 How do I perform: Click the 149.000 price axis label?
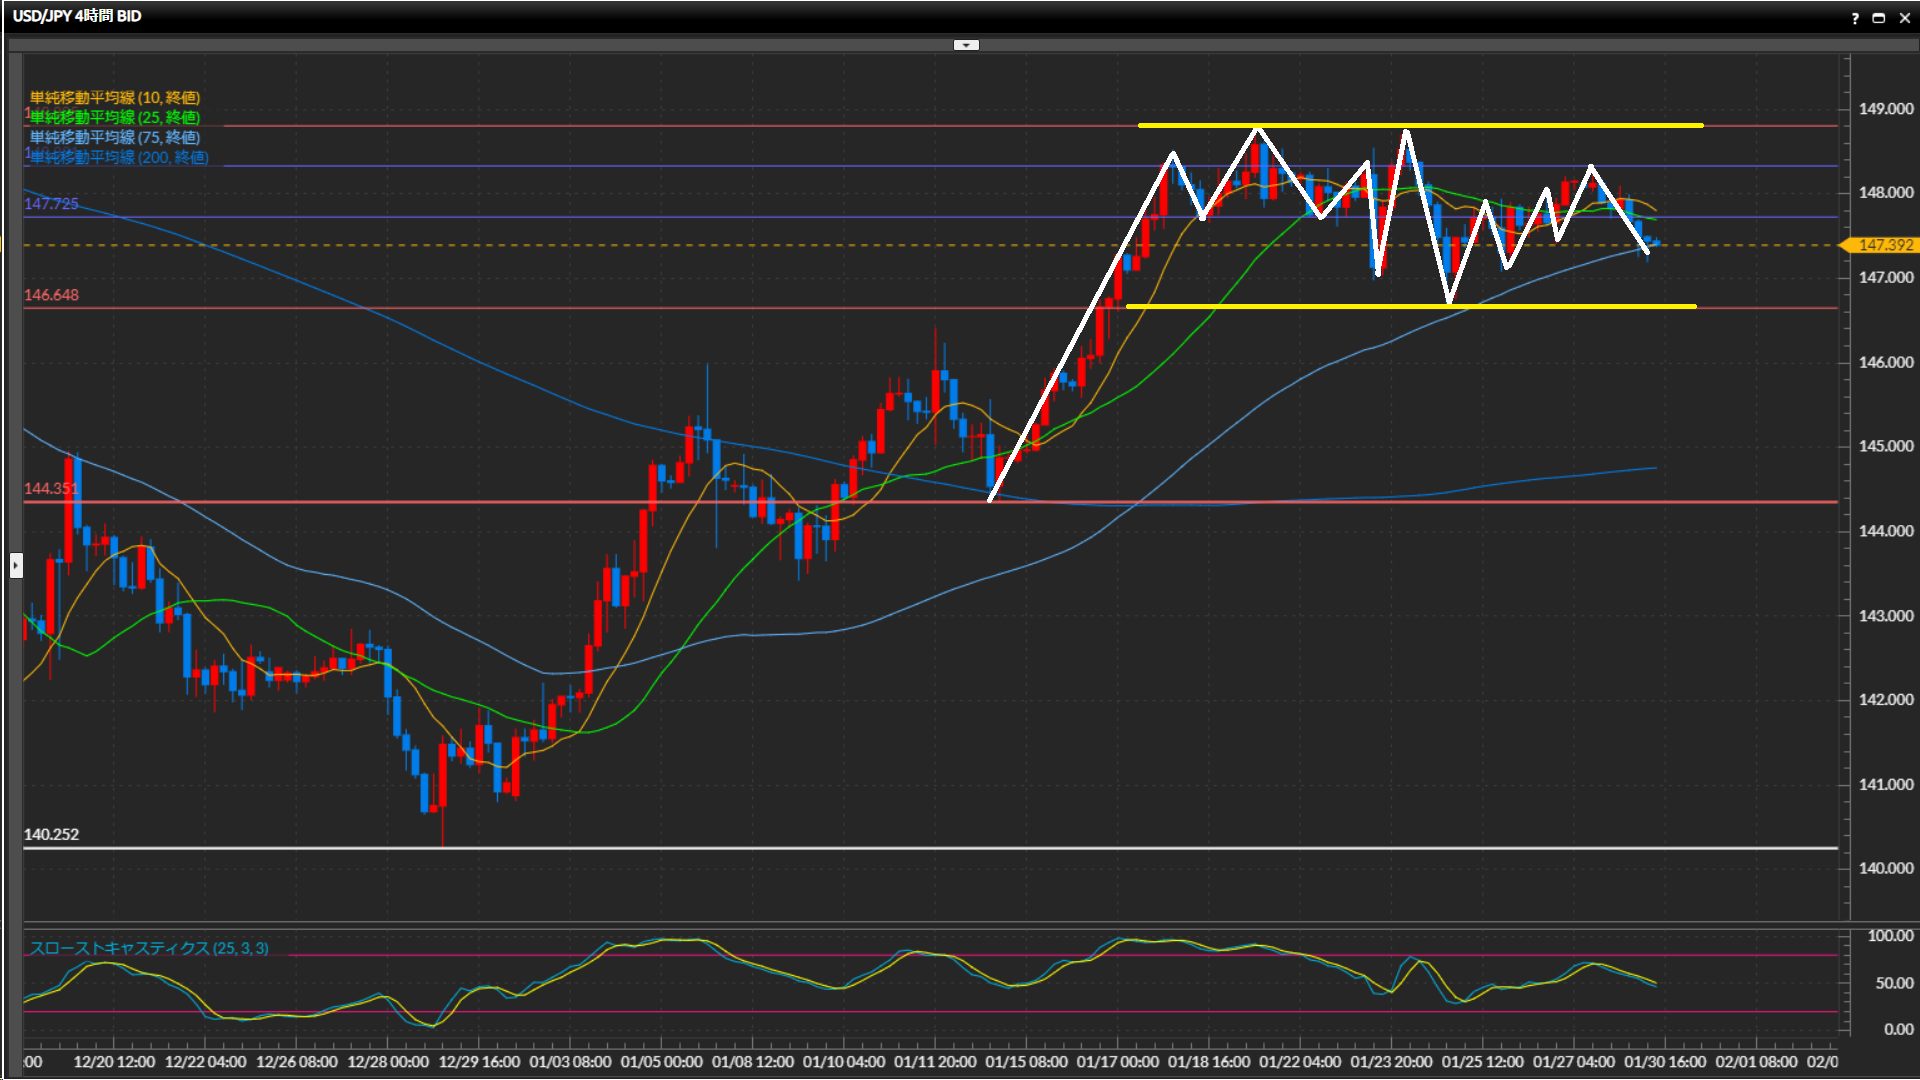coord(1885,109)
